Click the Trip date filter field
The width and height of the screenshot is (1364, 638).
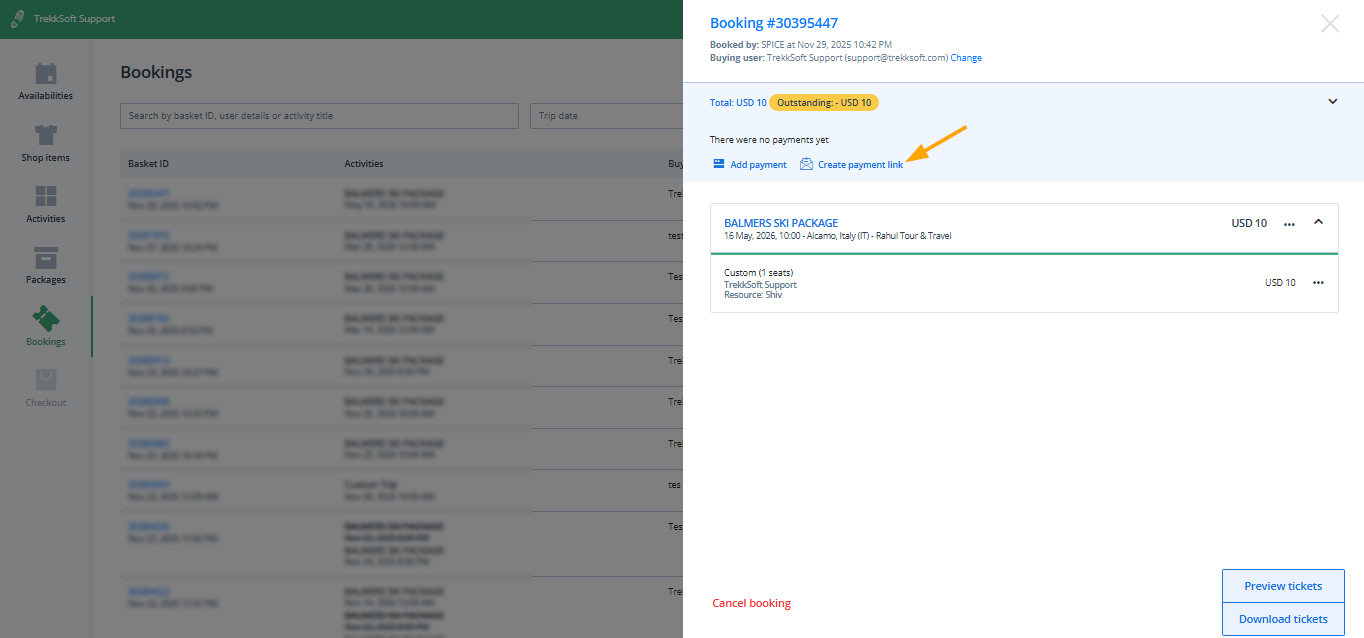click(x=606, y=116)
